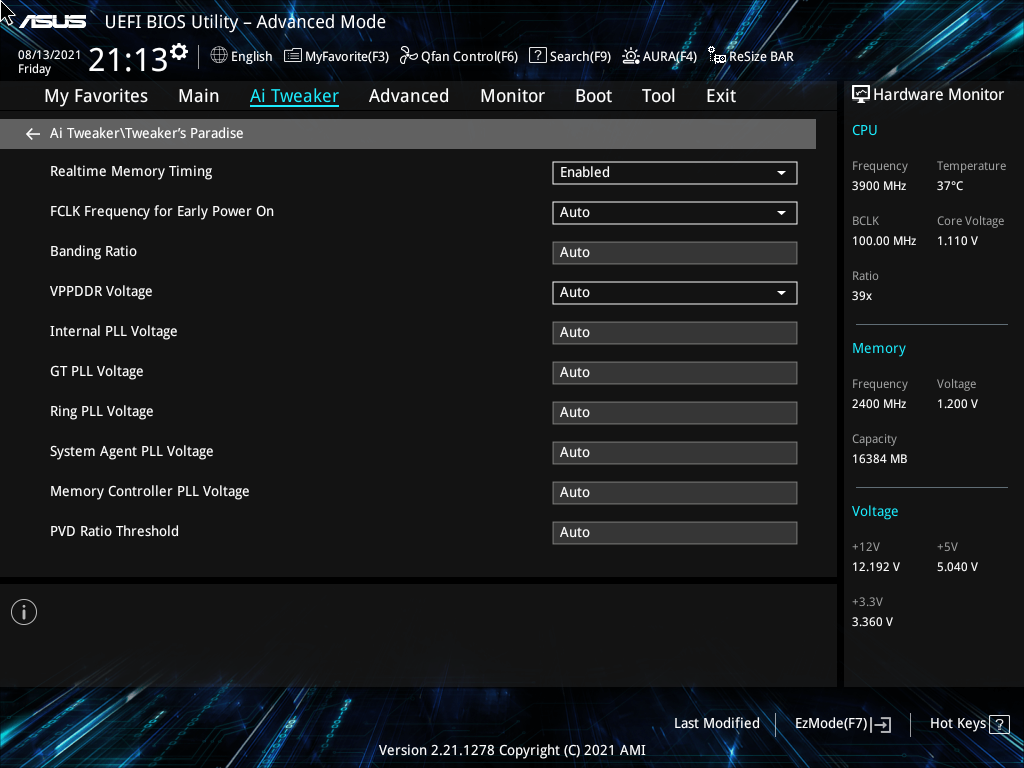The height and width of the screenshot is (768, 1024).
Task: Click the ReSize BAR icon
Action: click(x=717, y=56)
